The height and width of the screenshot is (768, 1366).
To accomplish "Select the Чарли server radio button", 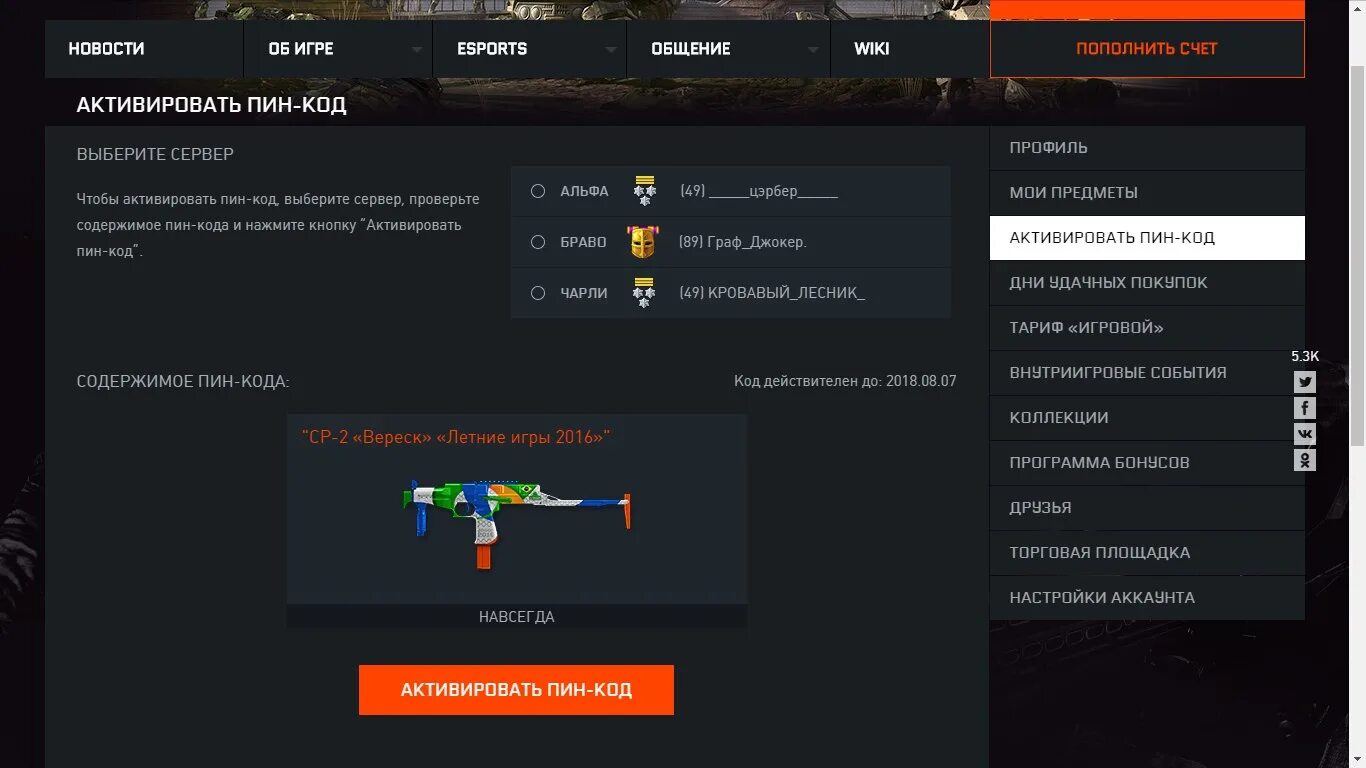I will point(538,293).
